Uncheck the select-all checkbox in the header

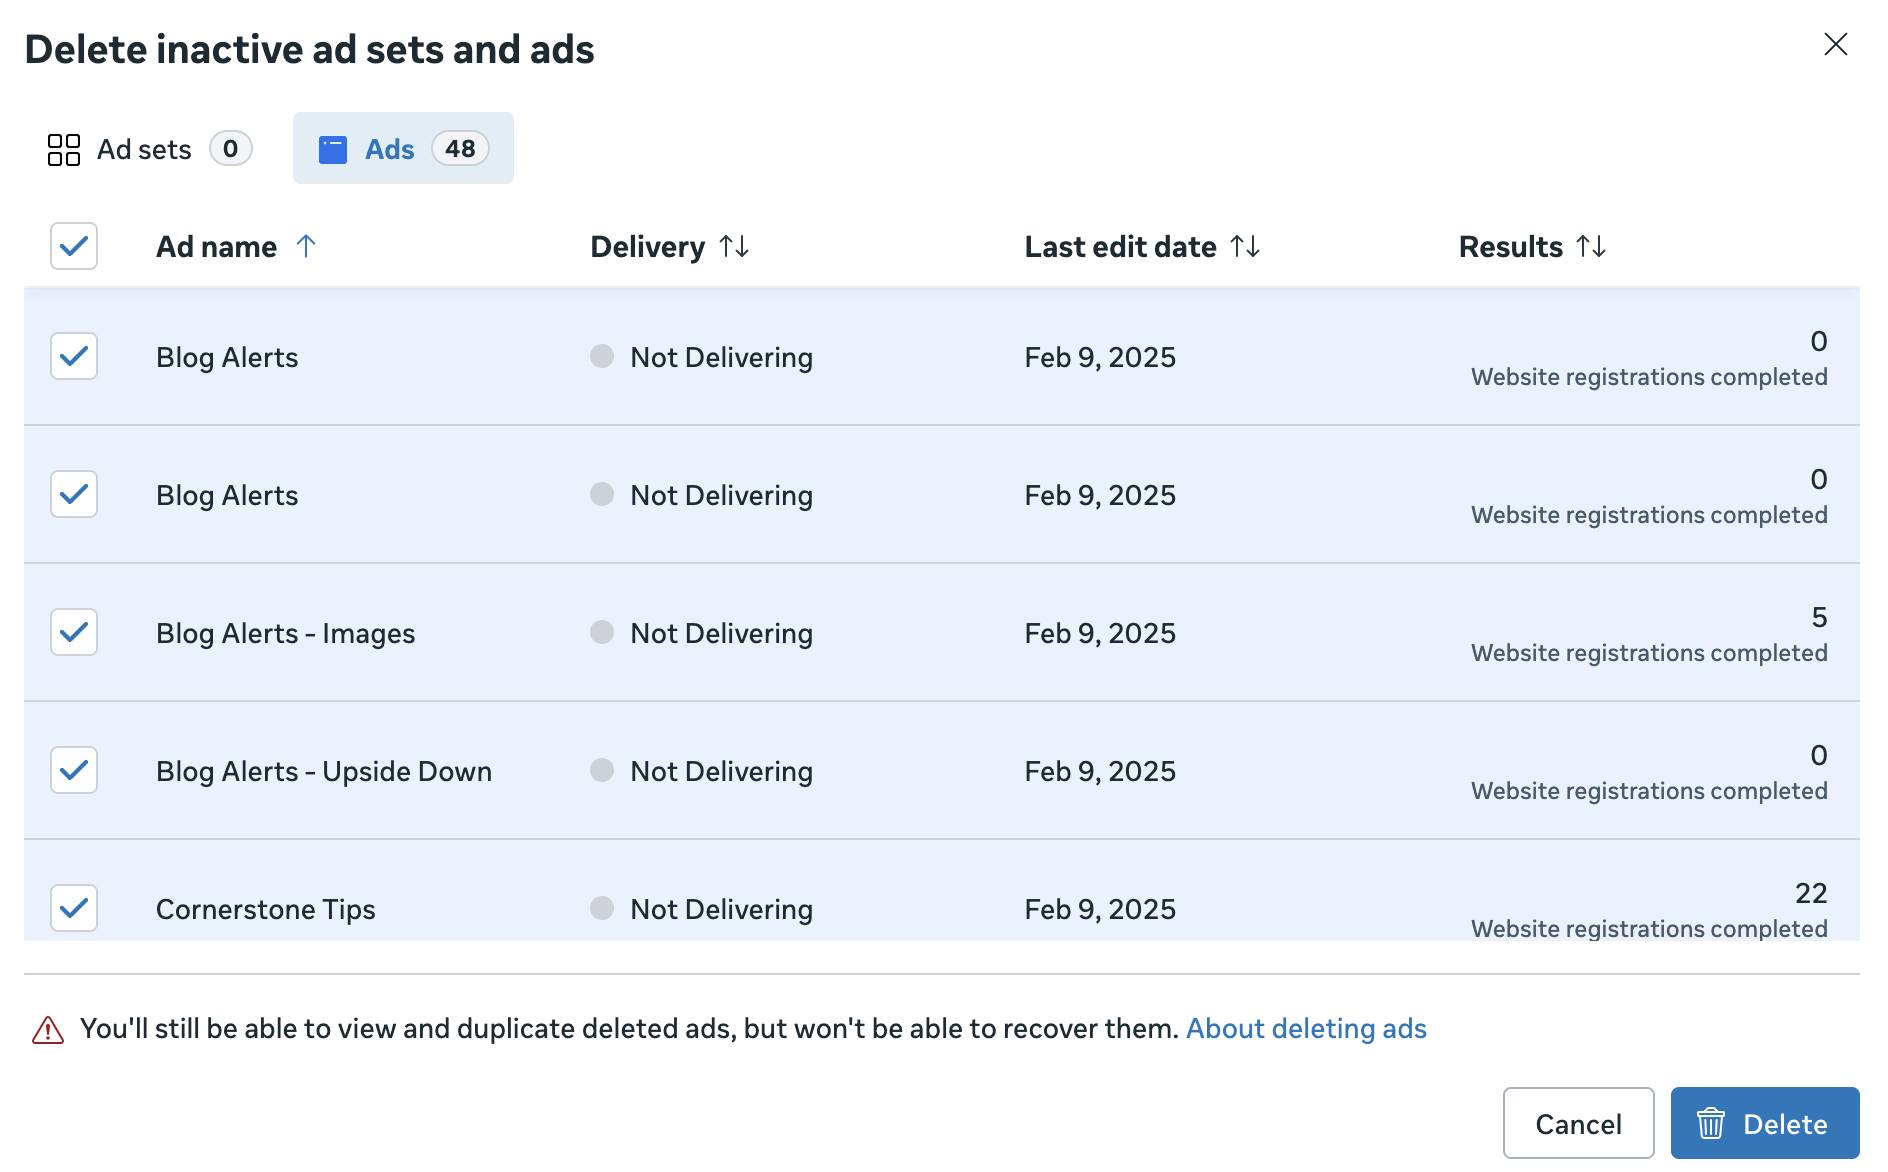(72, 246)
